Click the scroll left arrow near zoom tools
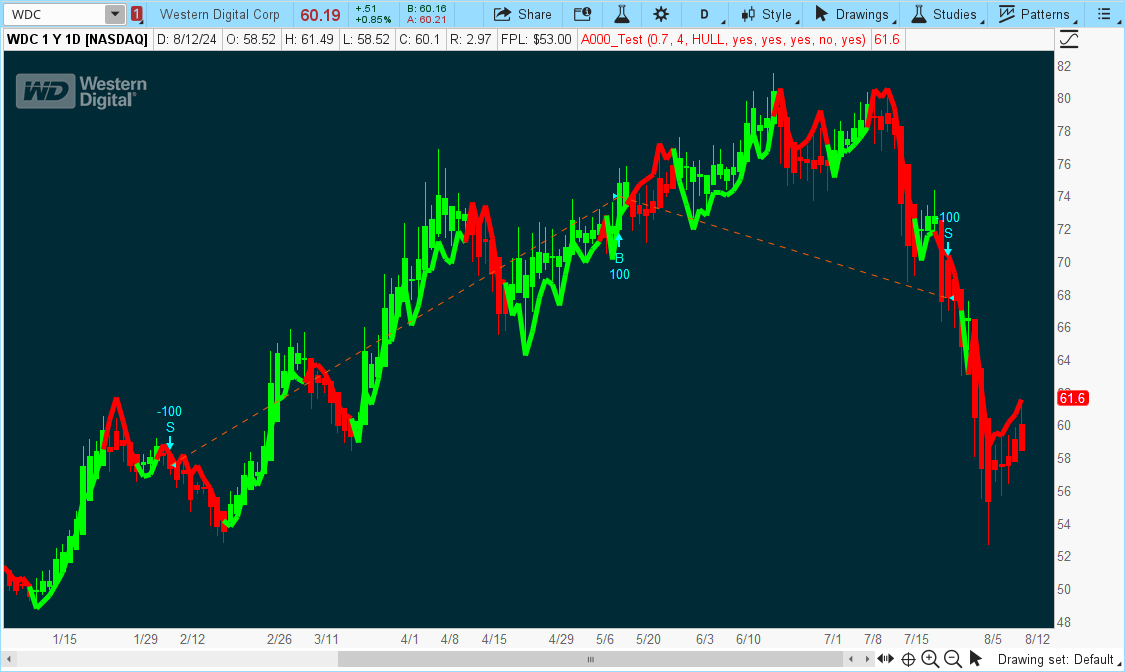1125x672 pixels. point(851,659)
